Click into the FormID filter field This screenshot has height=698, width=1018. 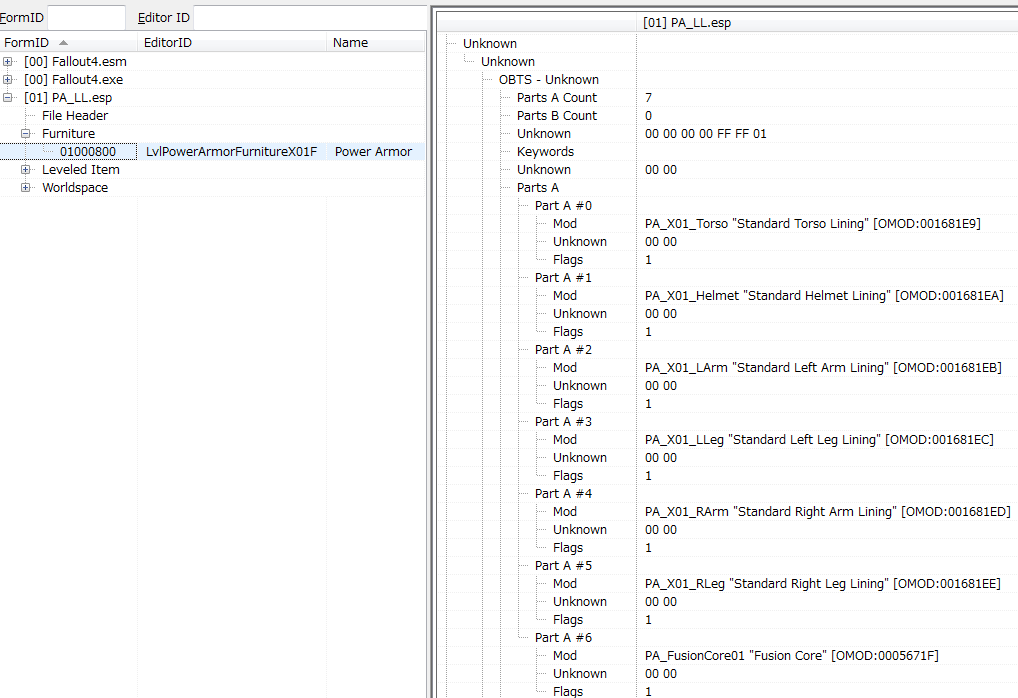86,18
